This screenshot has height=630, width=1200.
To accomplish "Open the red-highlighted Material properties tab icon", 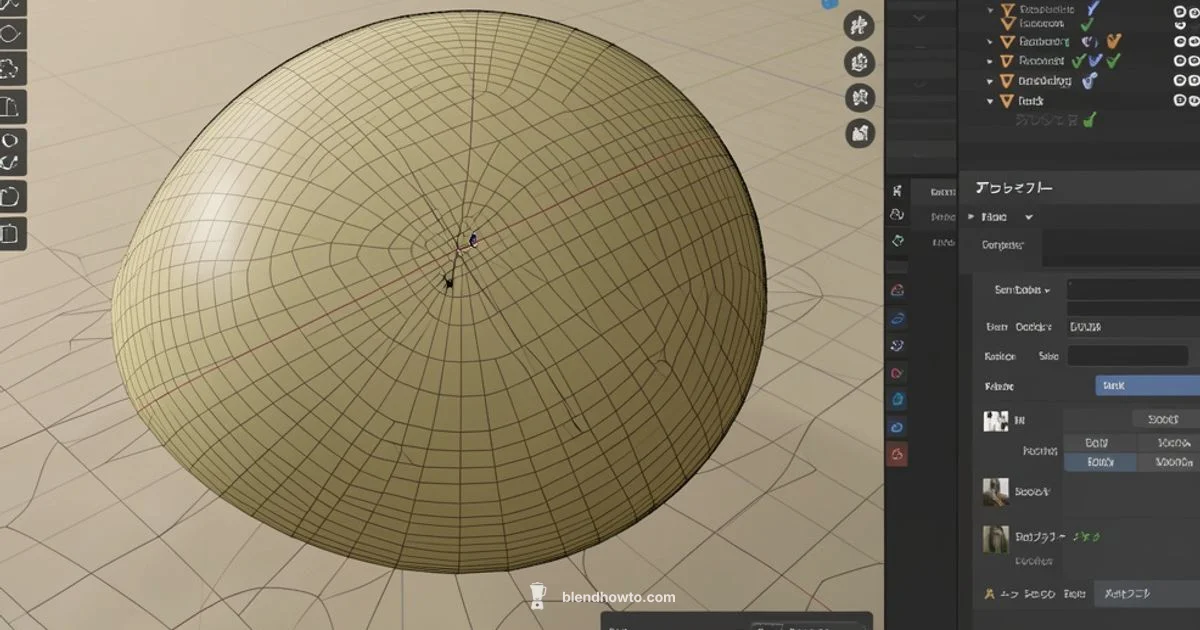I will click(897, 455).
